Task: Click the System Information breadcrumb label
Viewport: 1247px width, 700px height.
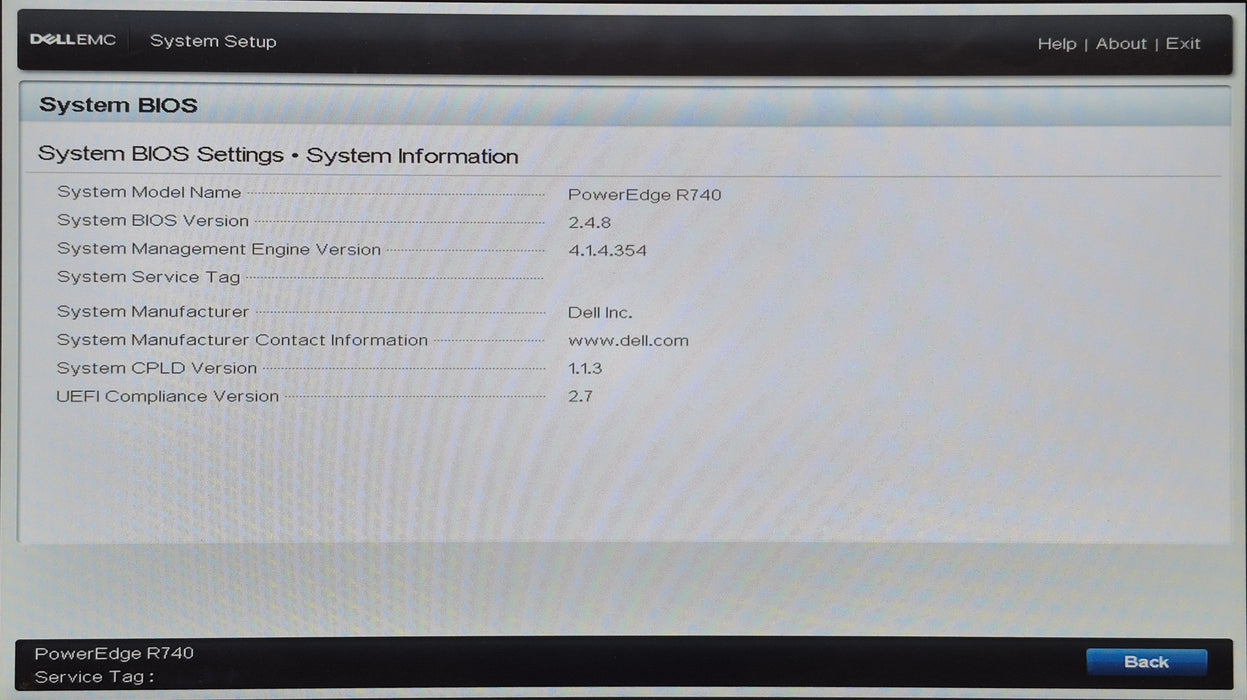Action: [413, 155]
